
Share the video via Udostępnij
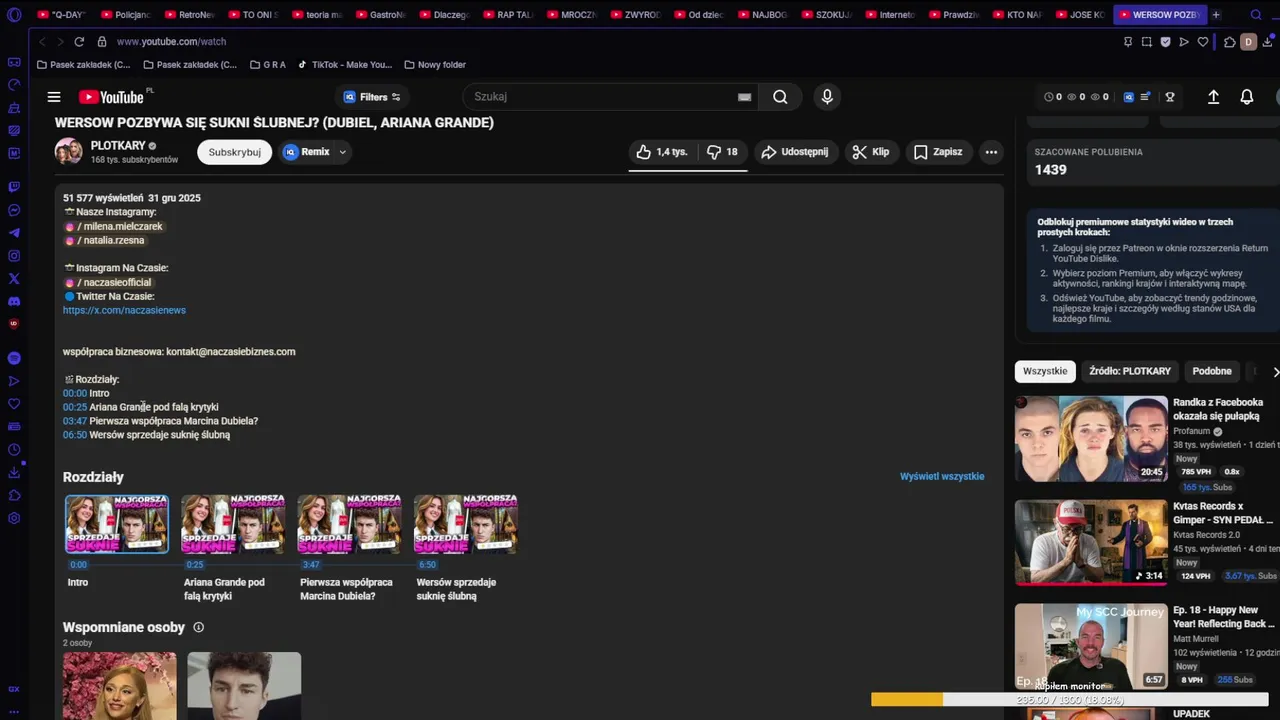[795, 152]
